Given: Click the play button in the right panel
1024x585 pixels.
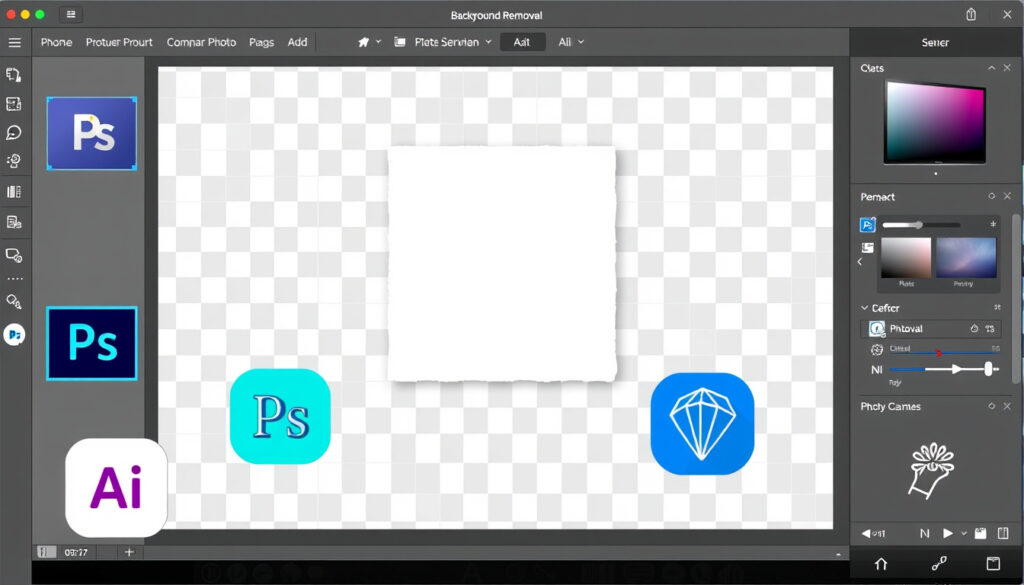Looking at the screenshot, I should (x=948, y=533).
